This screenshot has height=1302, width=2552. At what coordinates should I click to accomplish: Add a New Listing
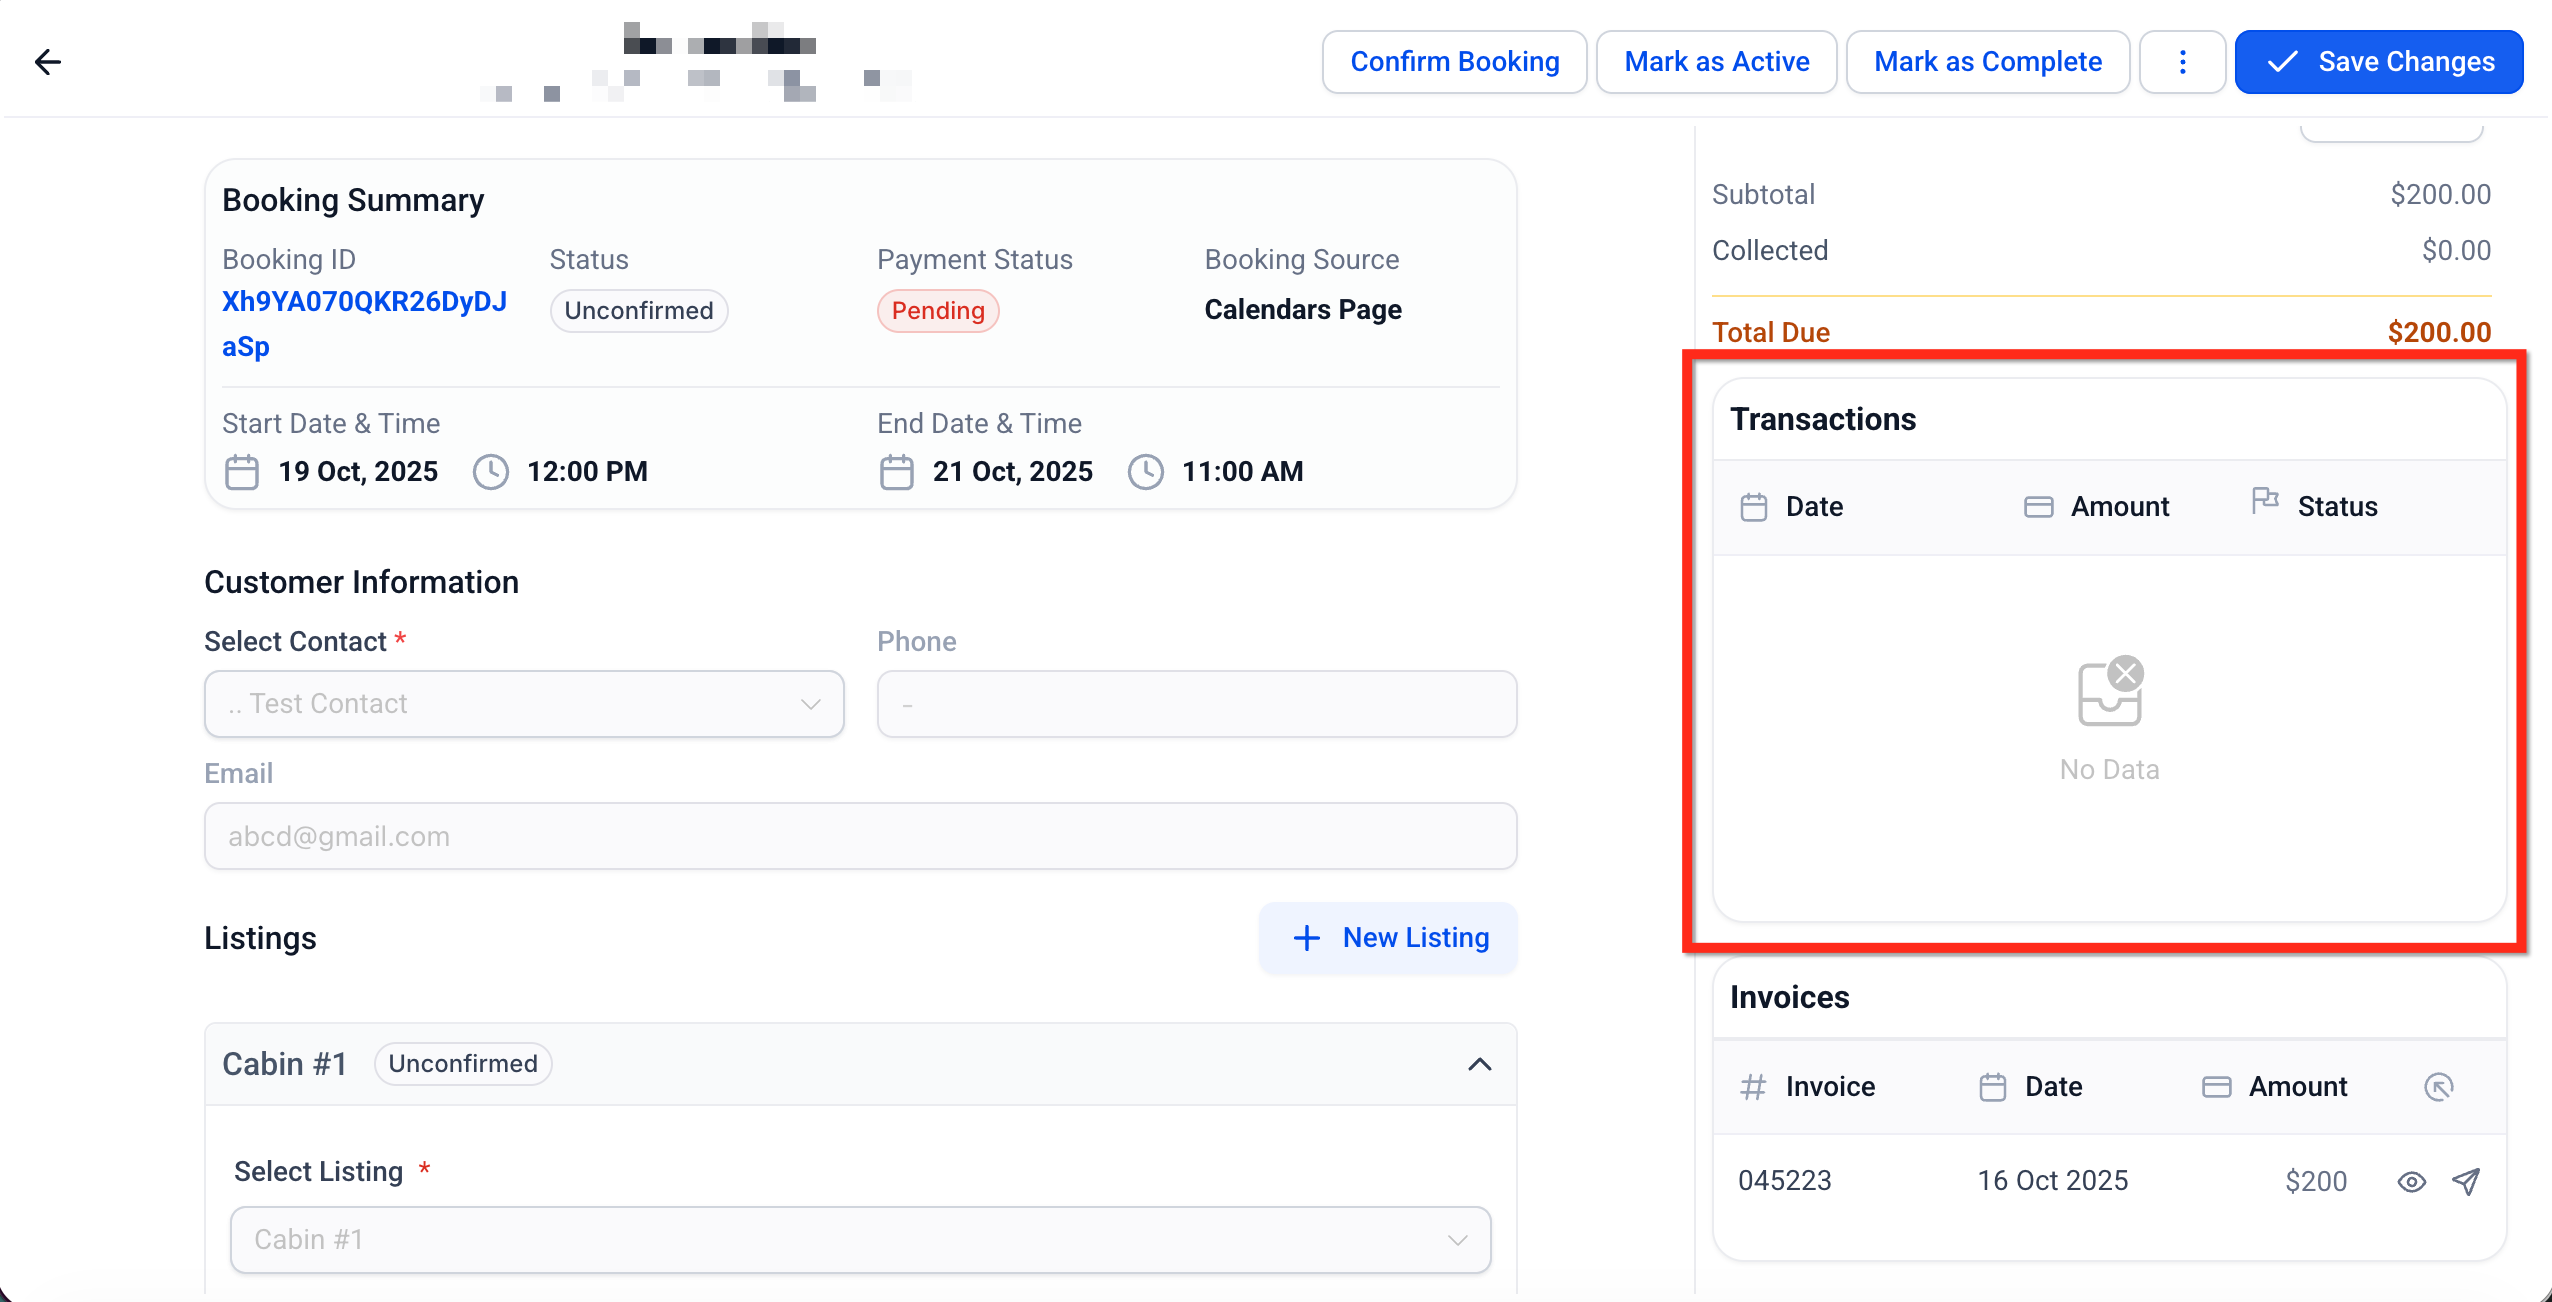point(1388,938)
